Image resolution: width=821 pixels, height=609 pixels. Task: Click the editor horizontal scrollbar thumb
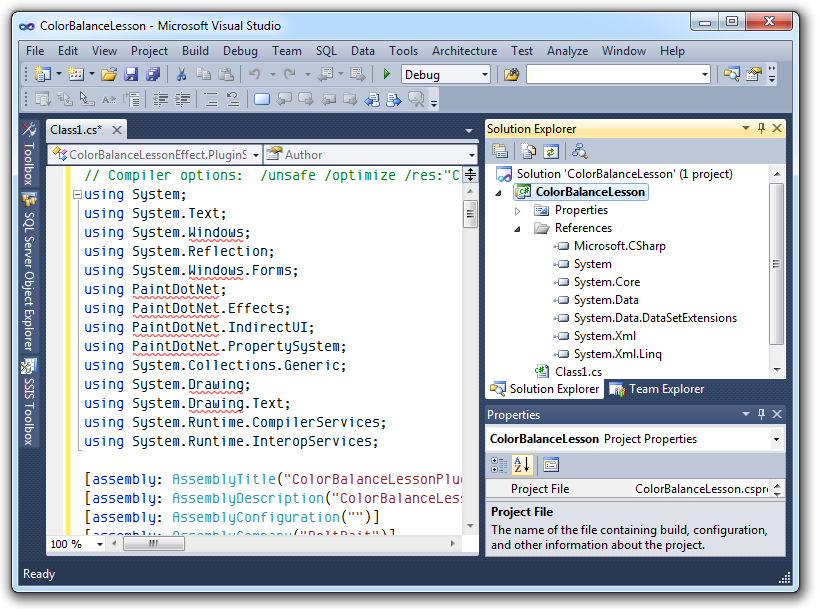tap(153, 544)
